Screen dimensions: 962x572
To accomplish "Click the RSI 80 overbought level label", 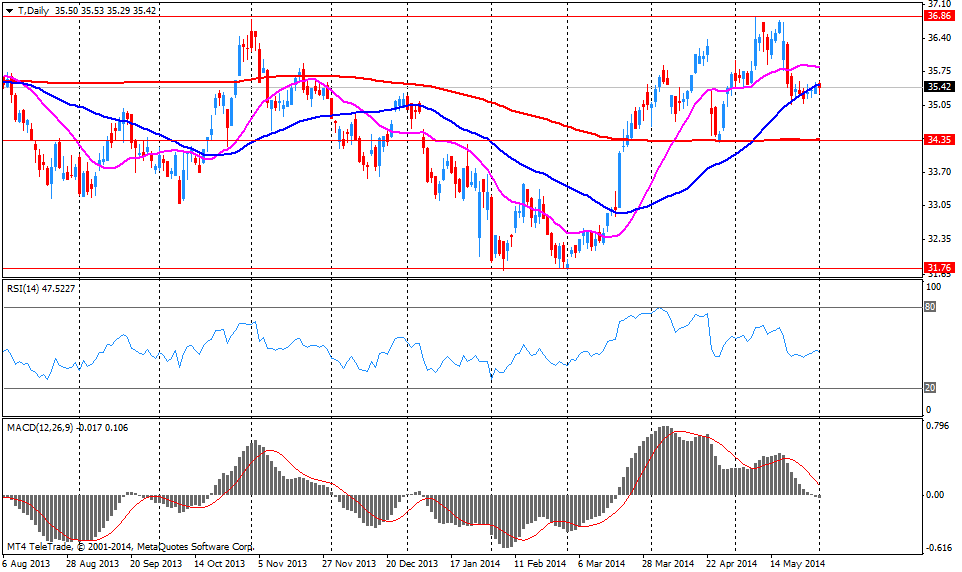I will tap(929, 308).
